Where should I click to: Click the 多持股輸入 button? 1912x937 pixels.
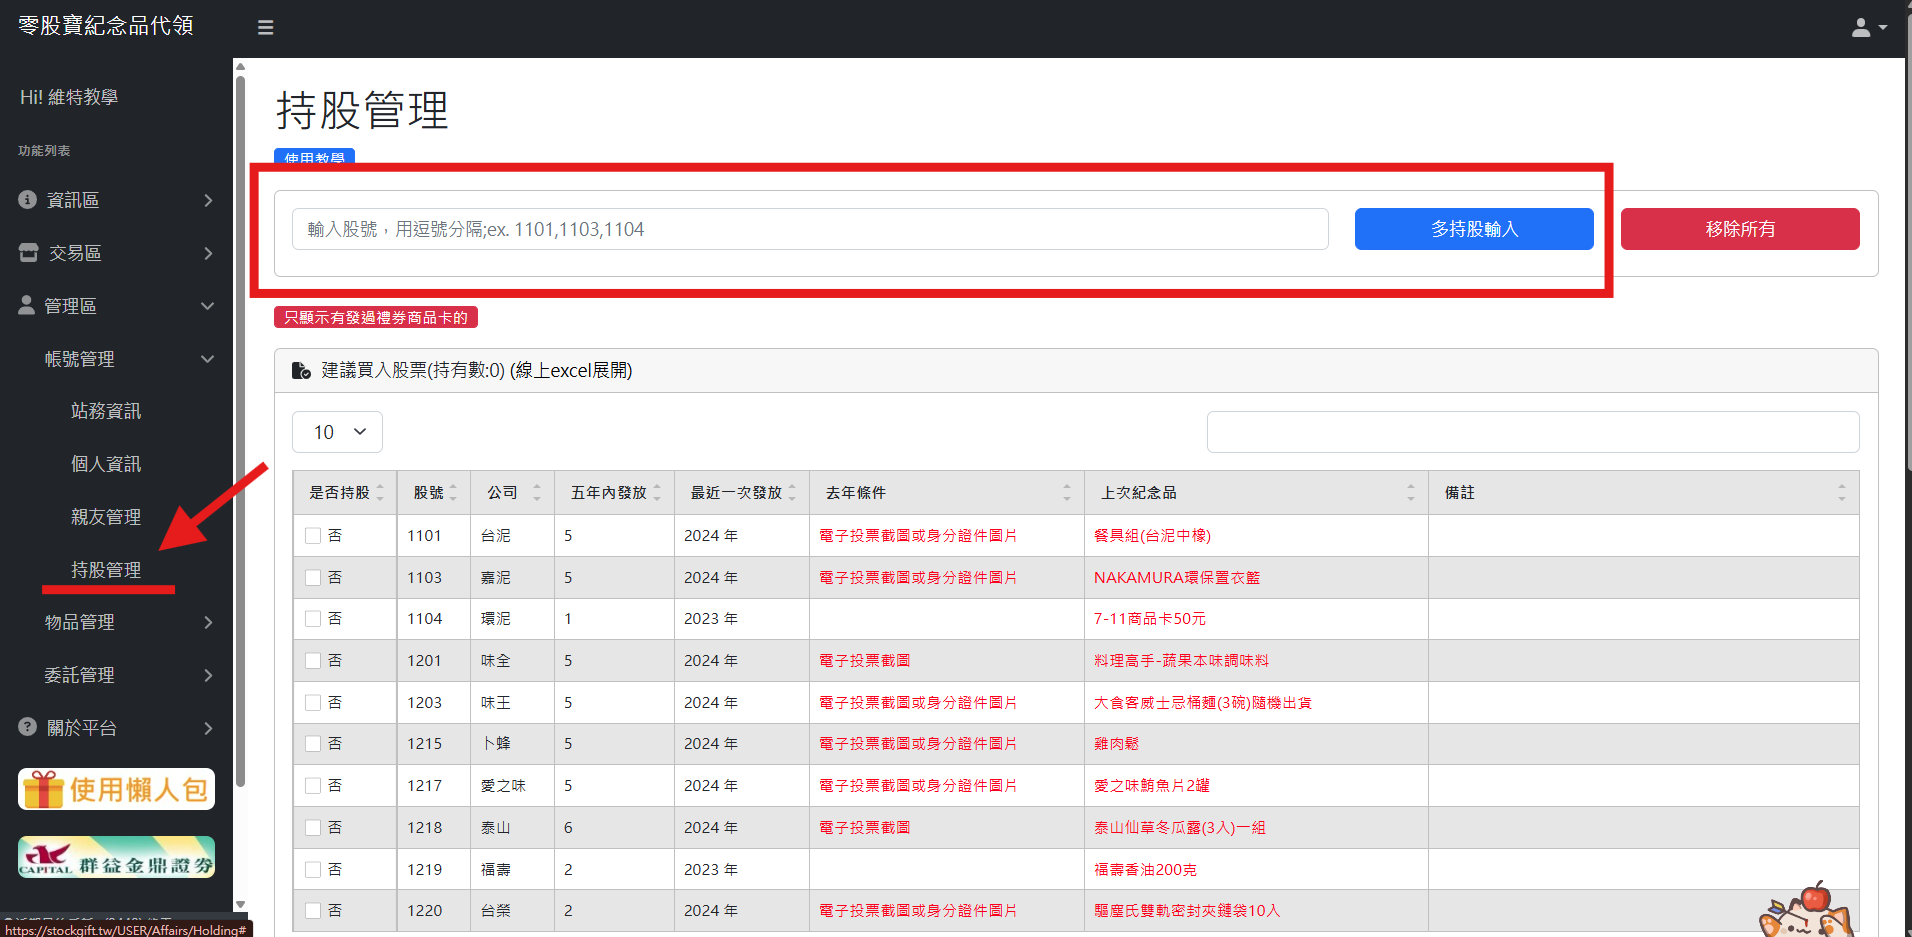pyautogui.click(x=1474, y=229)
